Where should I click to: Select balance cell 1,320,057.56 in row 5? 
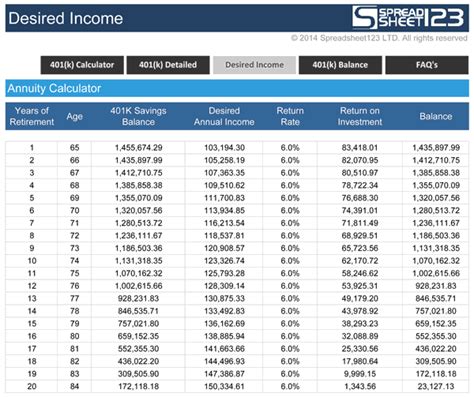point(436,198)
